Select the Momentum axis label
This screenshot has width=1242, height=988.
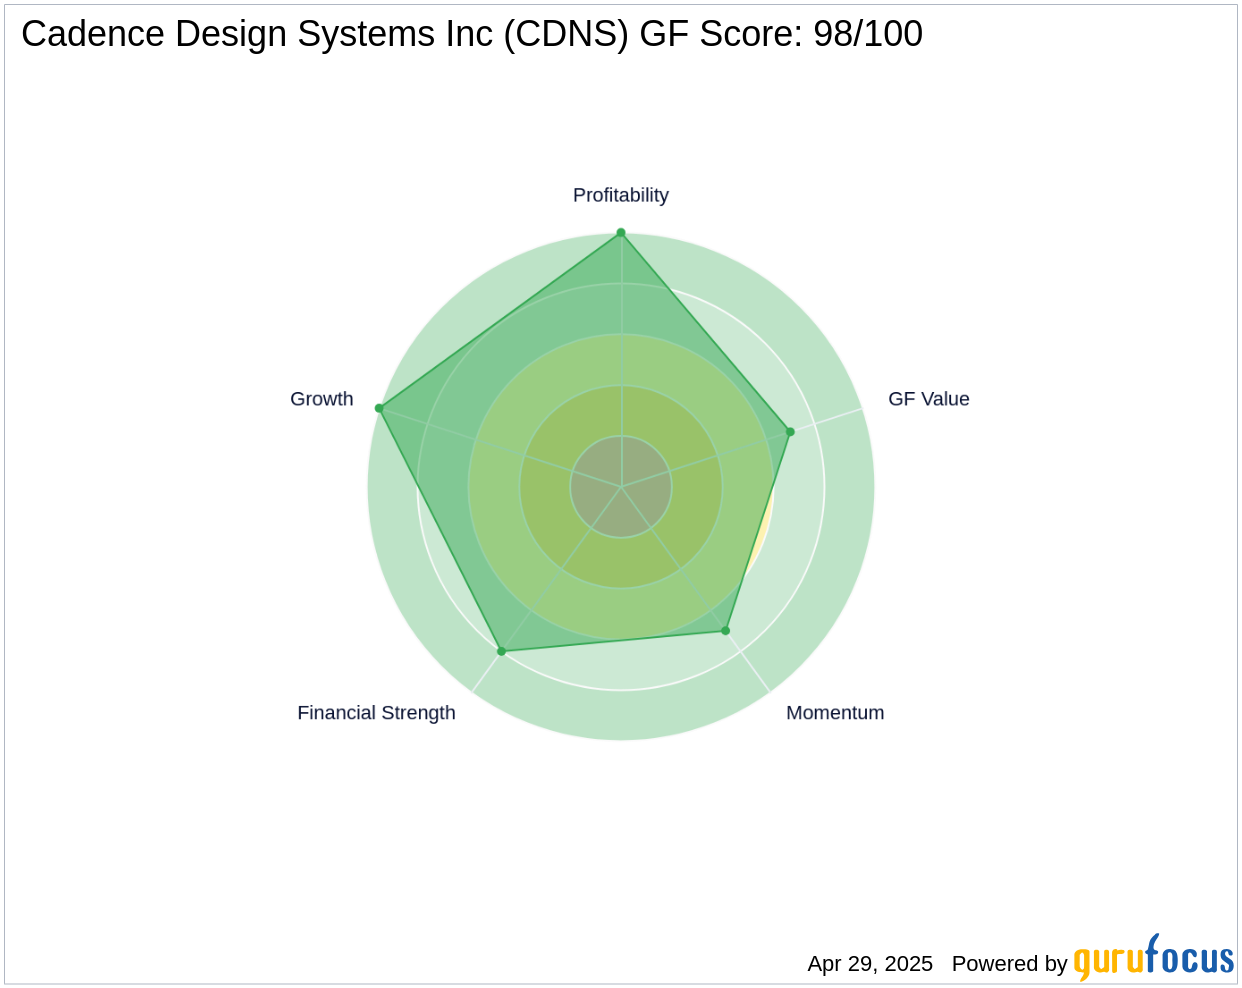(835, 713)
